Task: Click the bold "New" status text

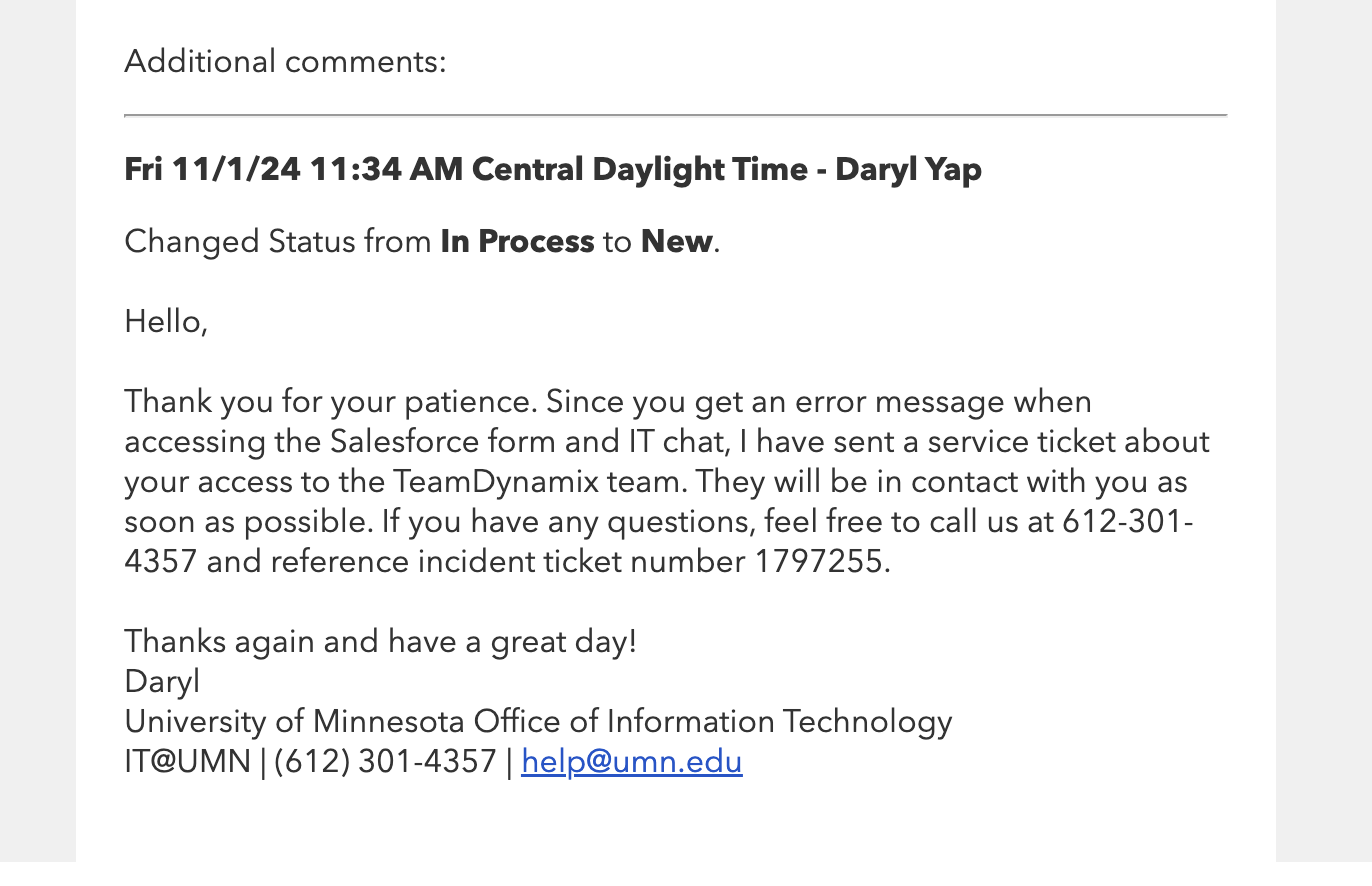Action: [x=676, y=242]
